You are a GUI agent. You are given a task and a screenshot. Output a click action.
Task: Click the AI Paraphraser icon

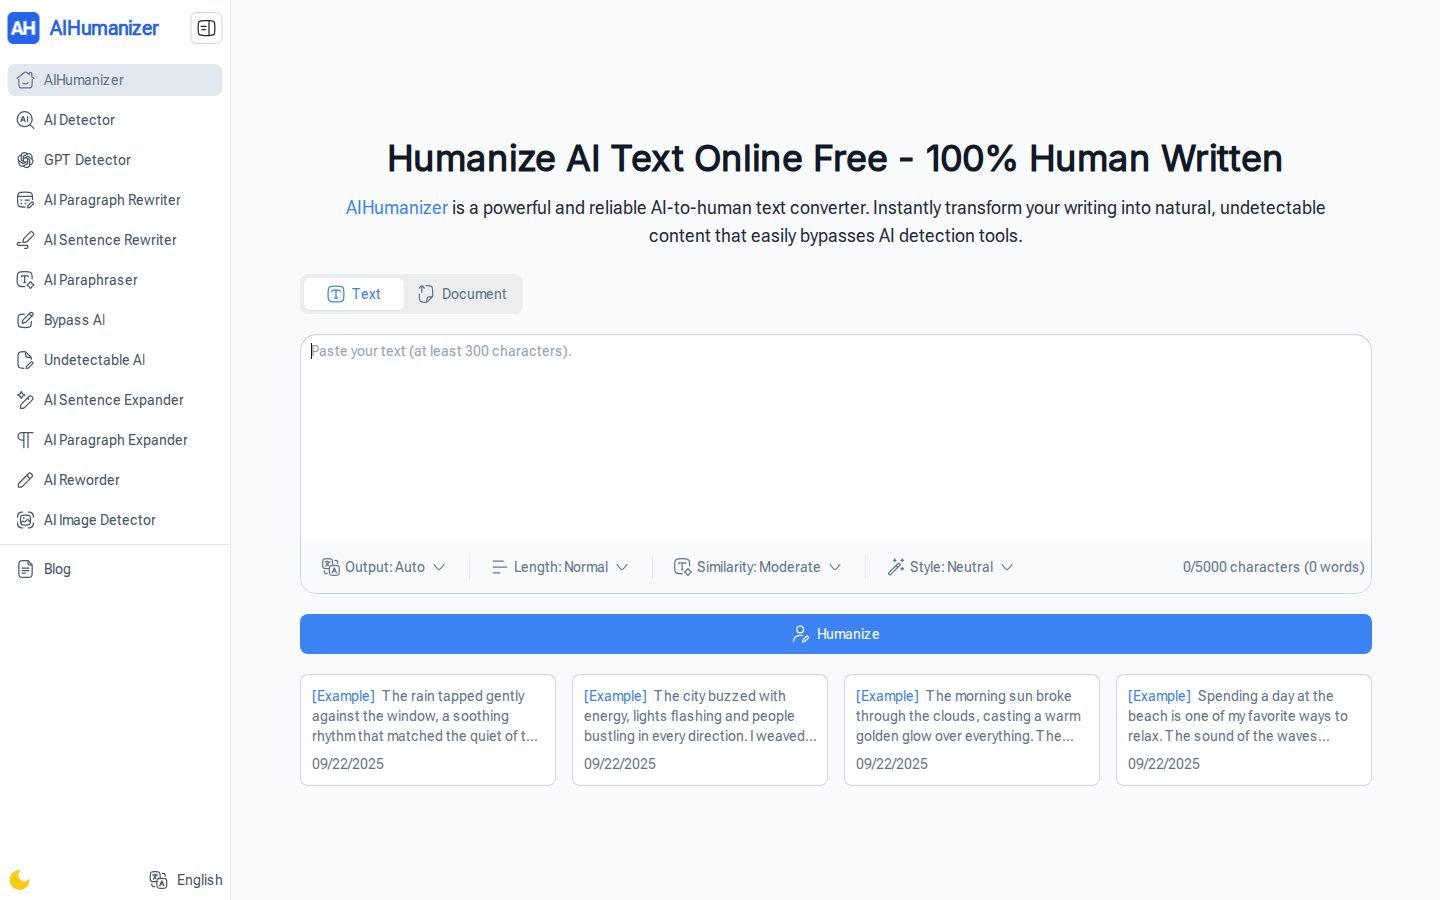point(26,280)
